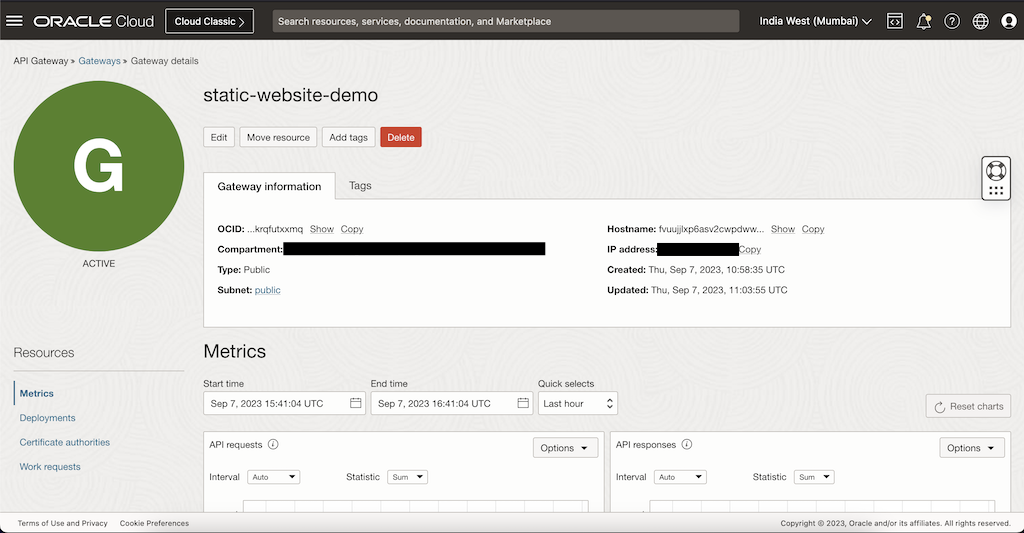Go to Gateways breadcrumb link
This screenshot has height=533, width=1024.
99,61
